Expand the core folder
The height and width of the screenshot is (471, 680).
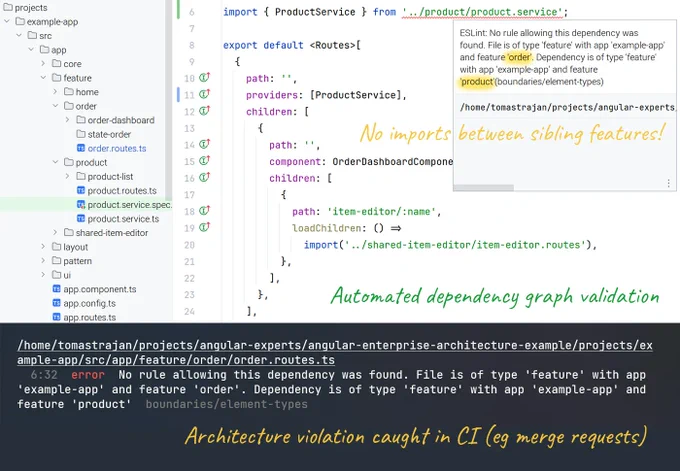pyautogui.click(x=43, y=63)
